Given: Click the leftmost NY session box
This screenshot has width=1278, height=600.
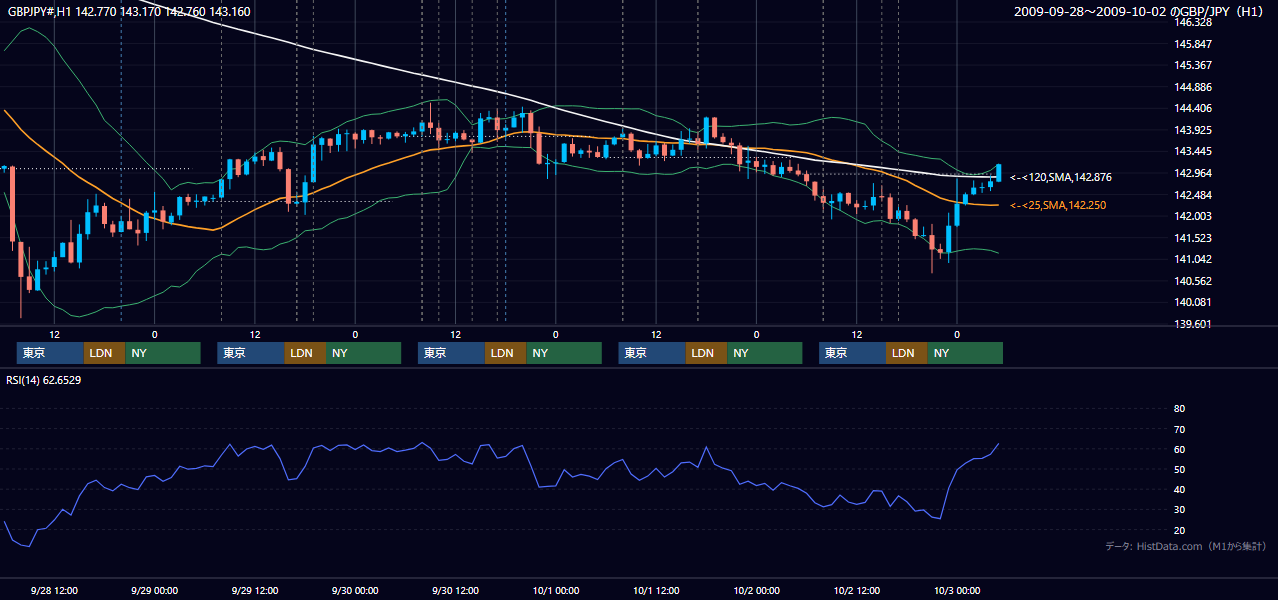Looking at the screenshot, I should [x=163, y=353].
